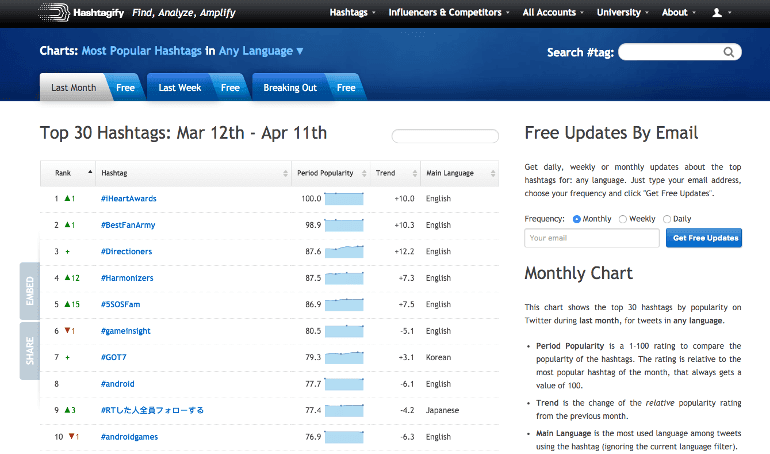
Task: Switch to the Last Month tab
Action: click(x=74, y=88)
